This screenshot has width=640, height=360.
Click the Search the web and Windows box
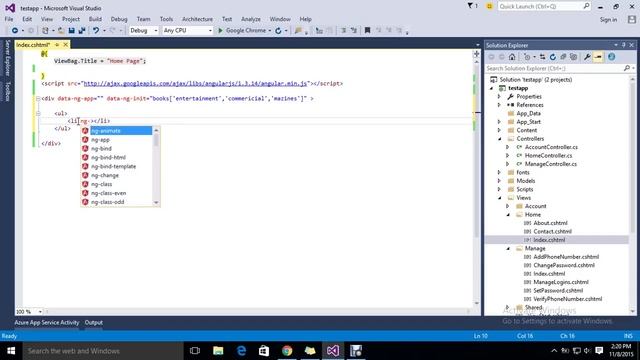(x=103, y=351)
